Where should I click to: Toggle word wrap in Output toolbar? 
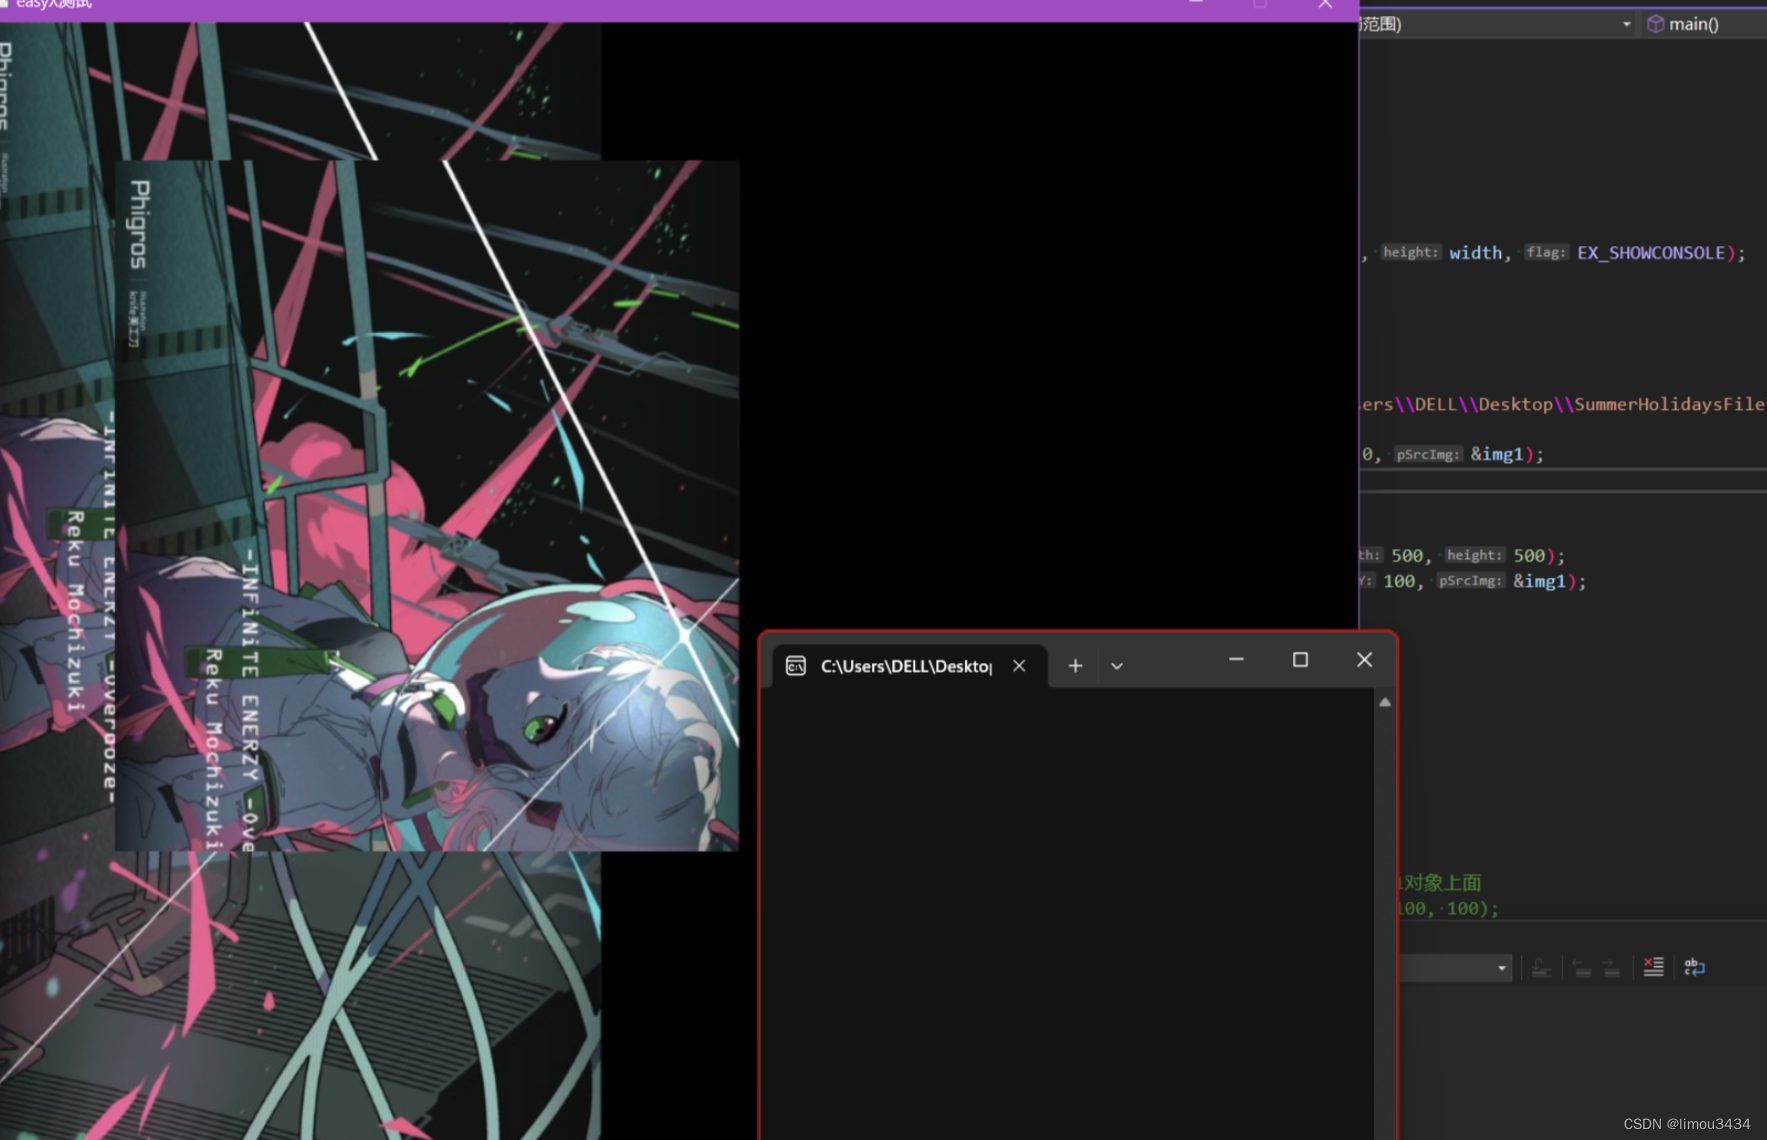[1694, 967]
